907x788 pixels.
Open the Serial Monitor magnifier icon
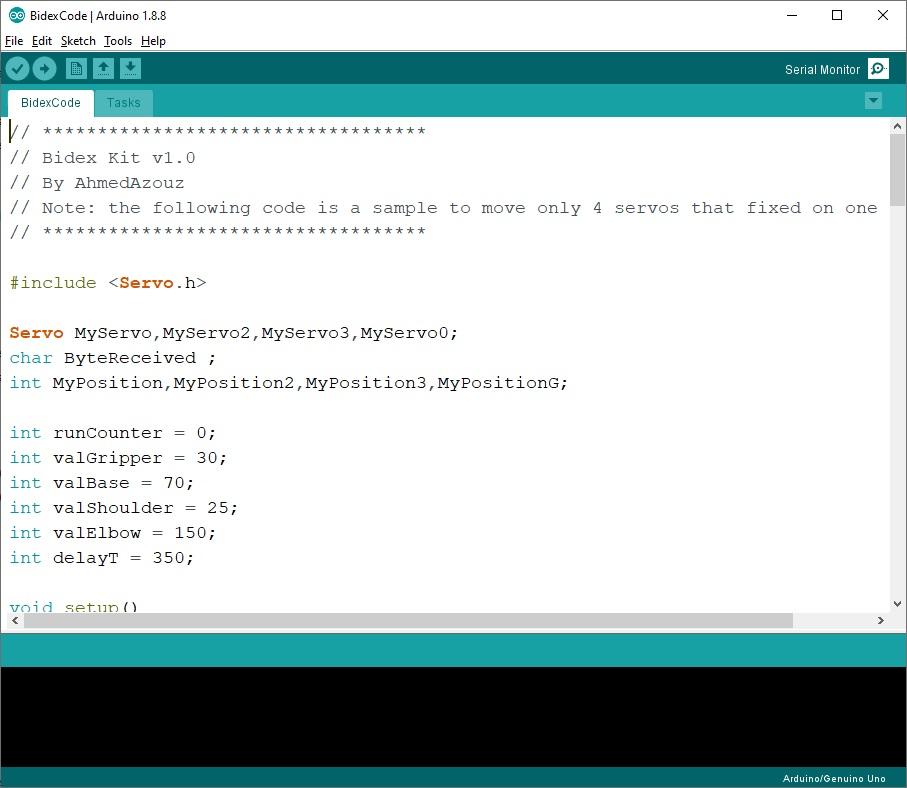click(878, 68)
